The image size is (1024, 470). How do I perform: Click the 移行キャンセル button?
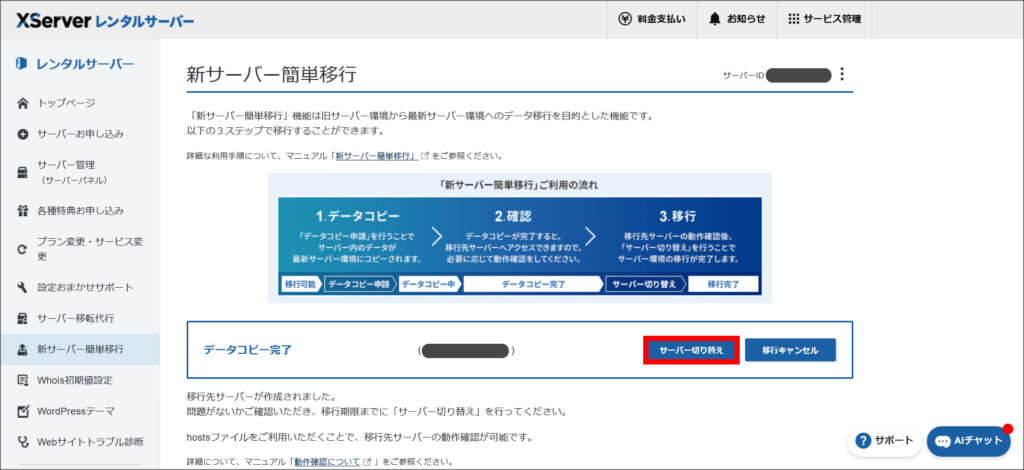[x=790, y=351]
